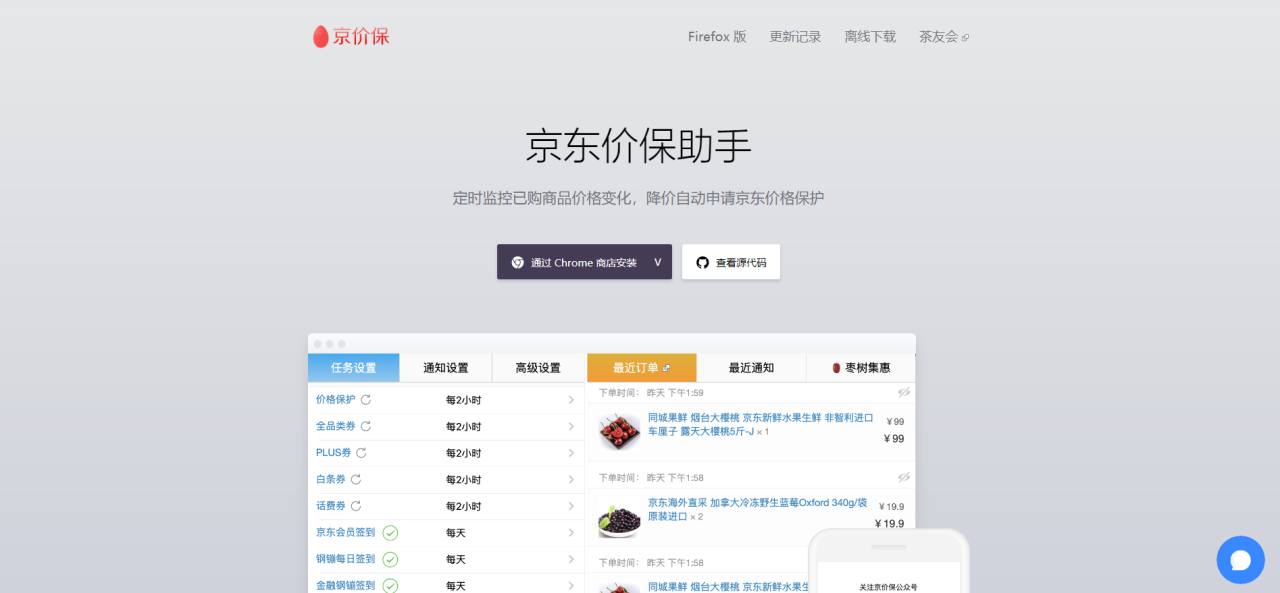Expand the 京东会员签到 row chevron

(x=571, y=533)
